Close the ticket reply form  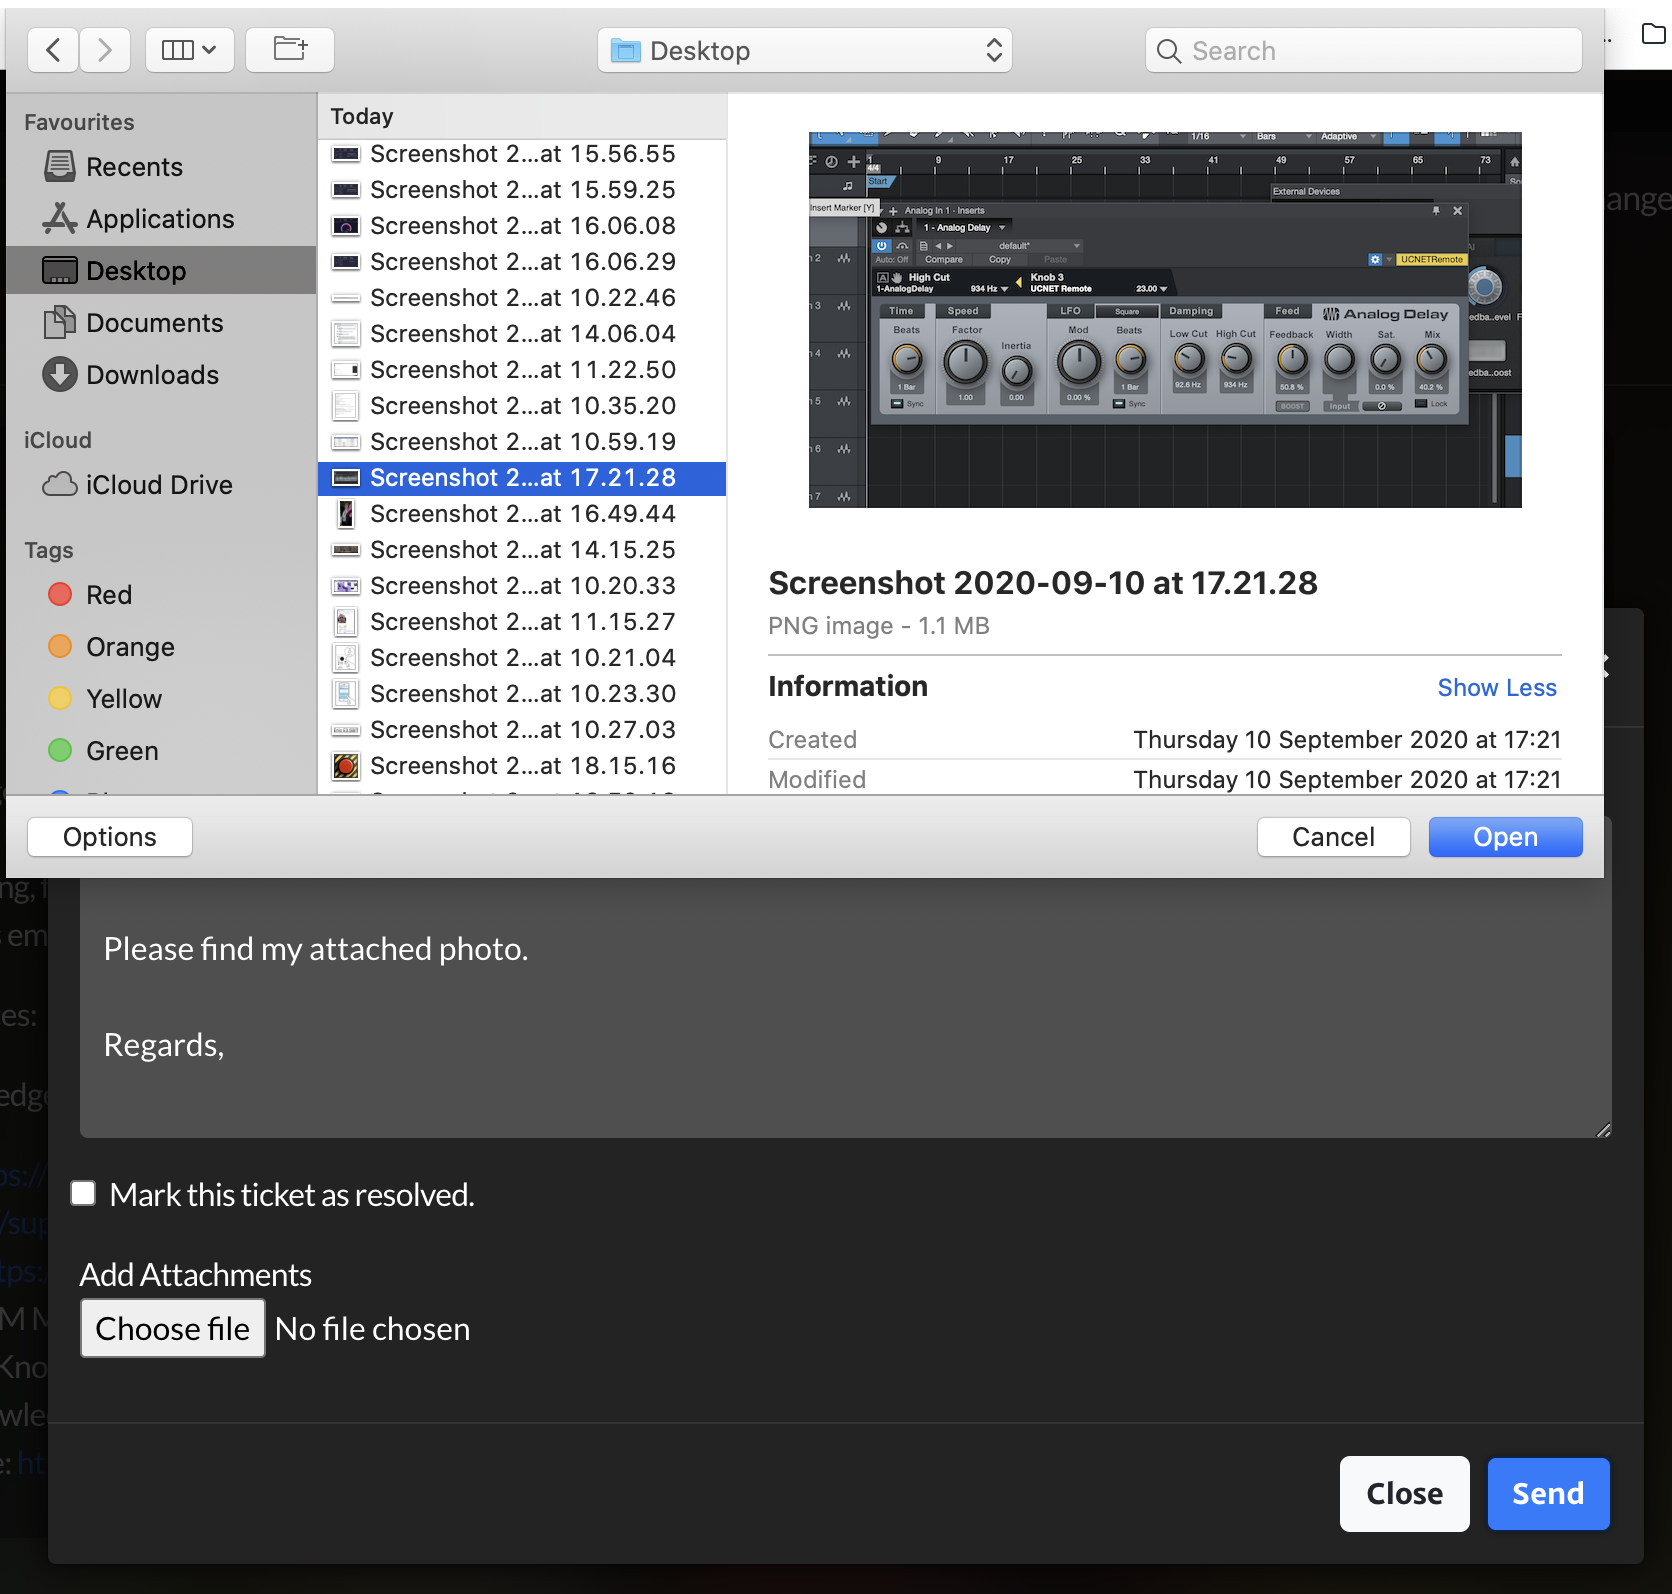click(1404, 1494)
